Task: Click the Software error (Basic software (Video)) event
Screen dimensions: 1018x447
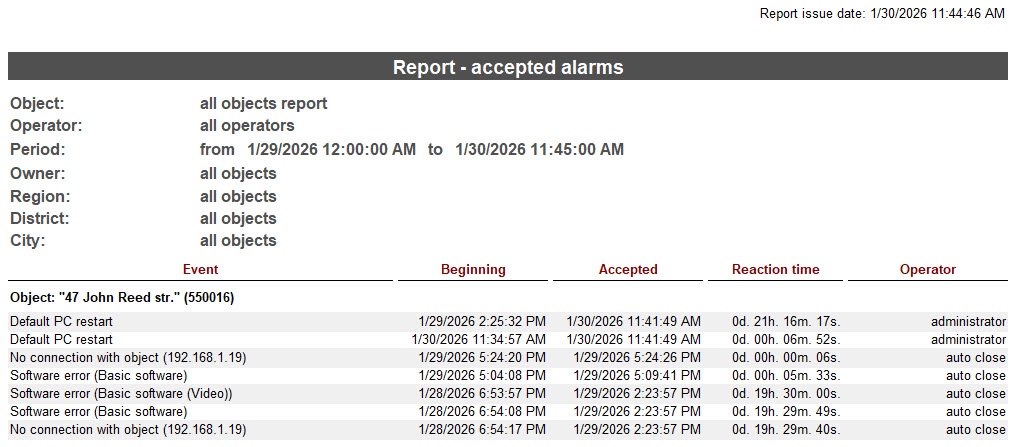Action: pyautogui.click(x=121, y=394)
